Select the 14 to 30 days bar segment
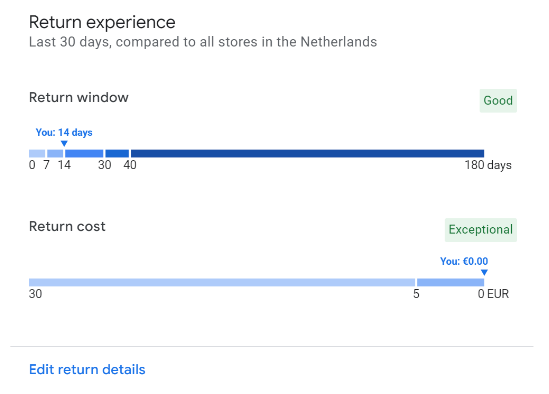This screenshot has height=394, width=549. 84,153
